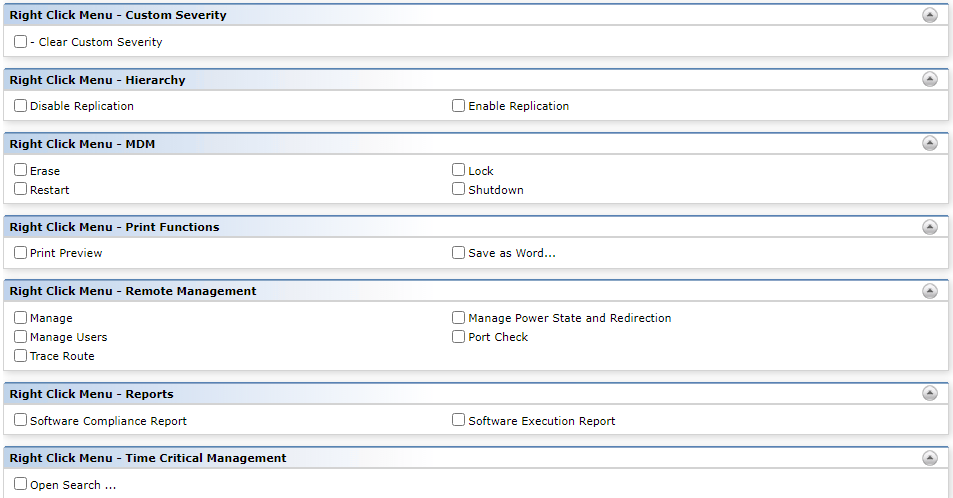Screen dimensions: 953x498
Task: Toggle the Shutdown checkbox
Action: (x=458, y=188)
